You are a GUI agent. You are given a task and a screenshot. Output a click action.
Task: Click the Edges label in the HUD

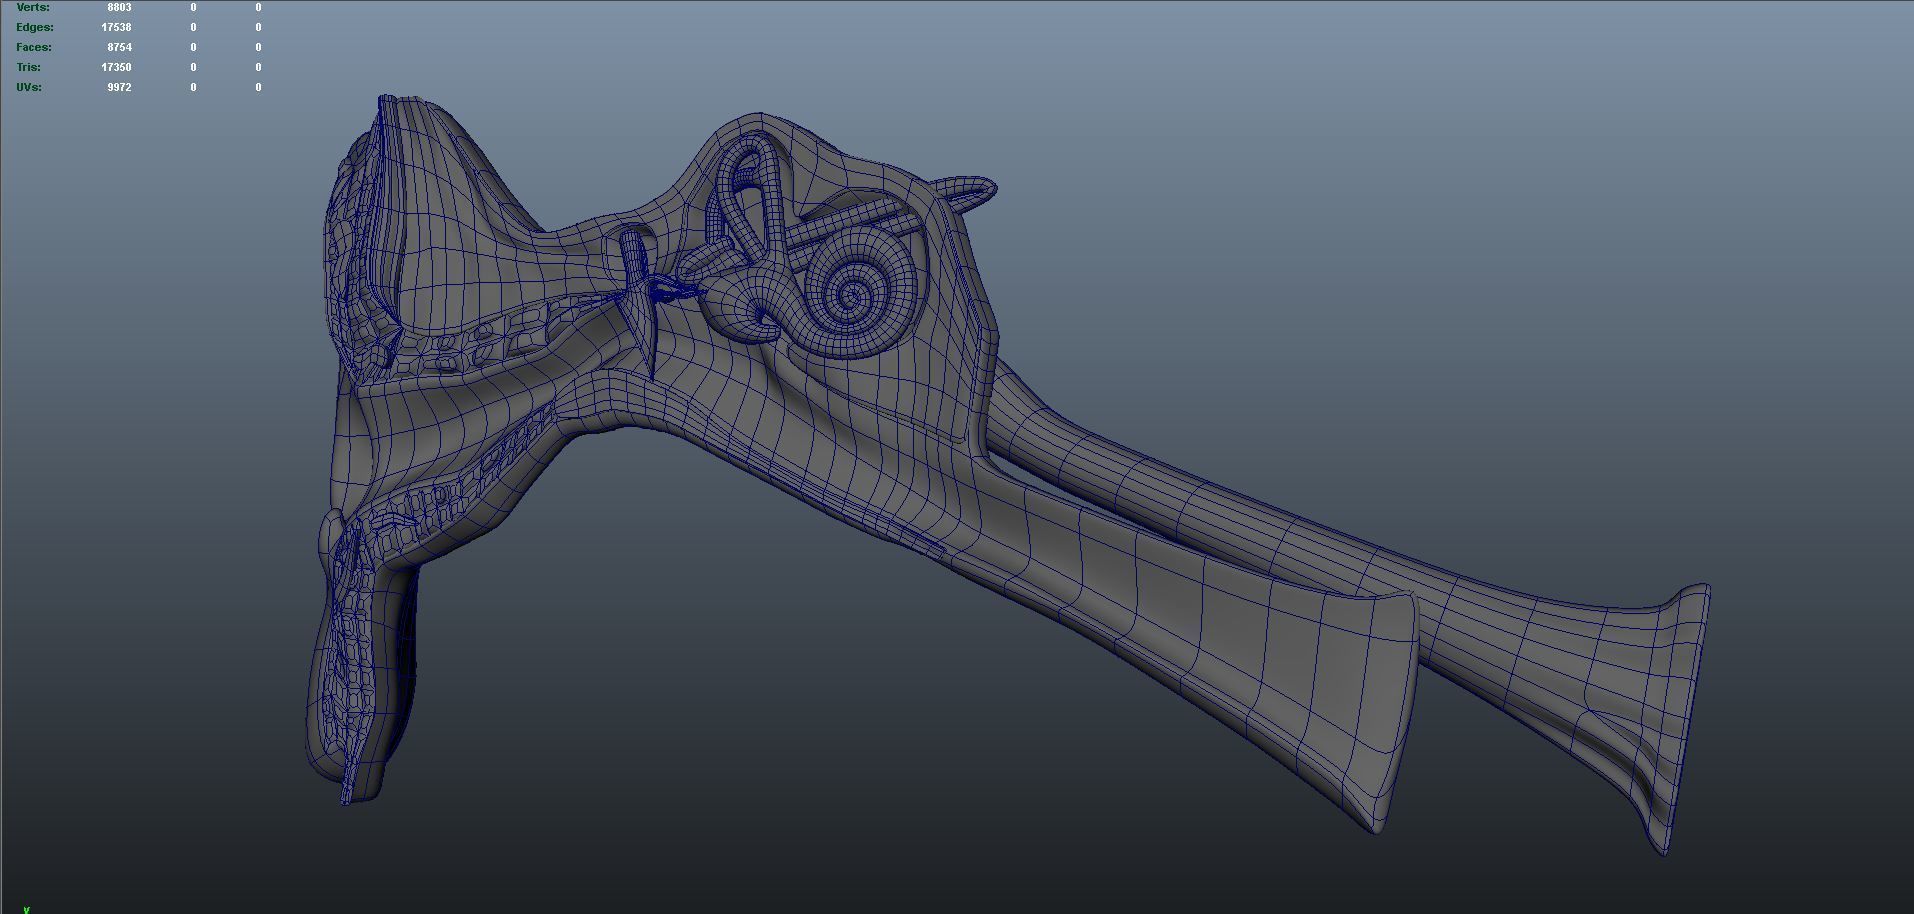[x=35, y=27]
